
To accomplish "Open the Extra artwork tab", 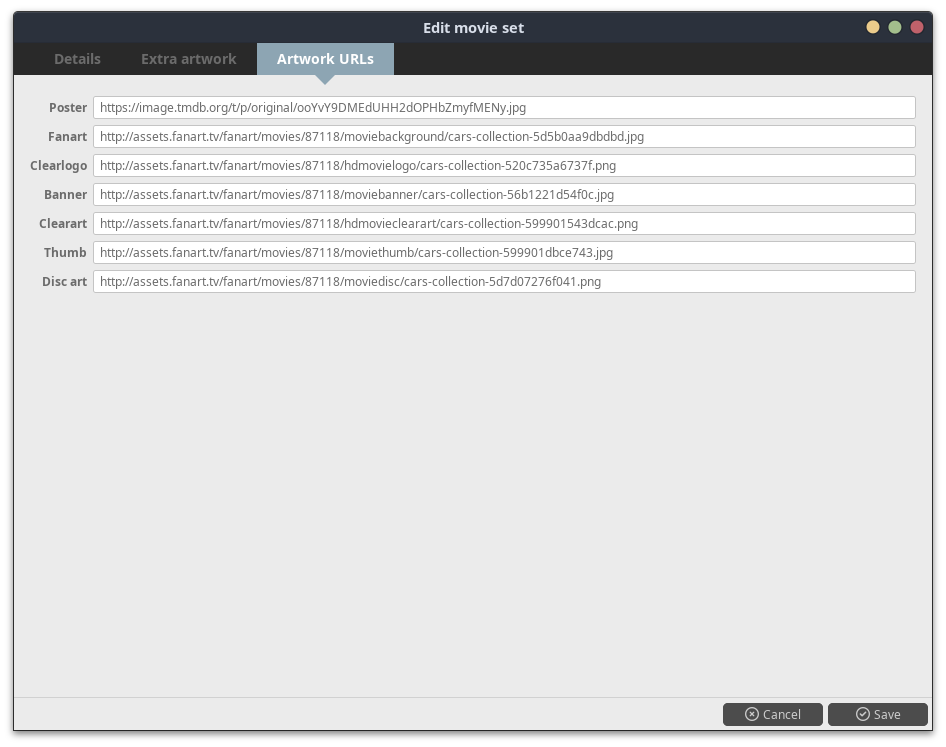I will [x=188, y=59].
